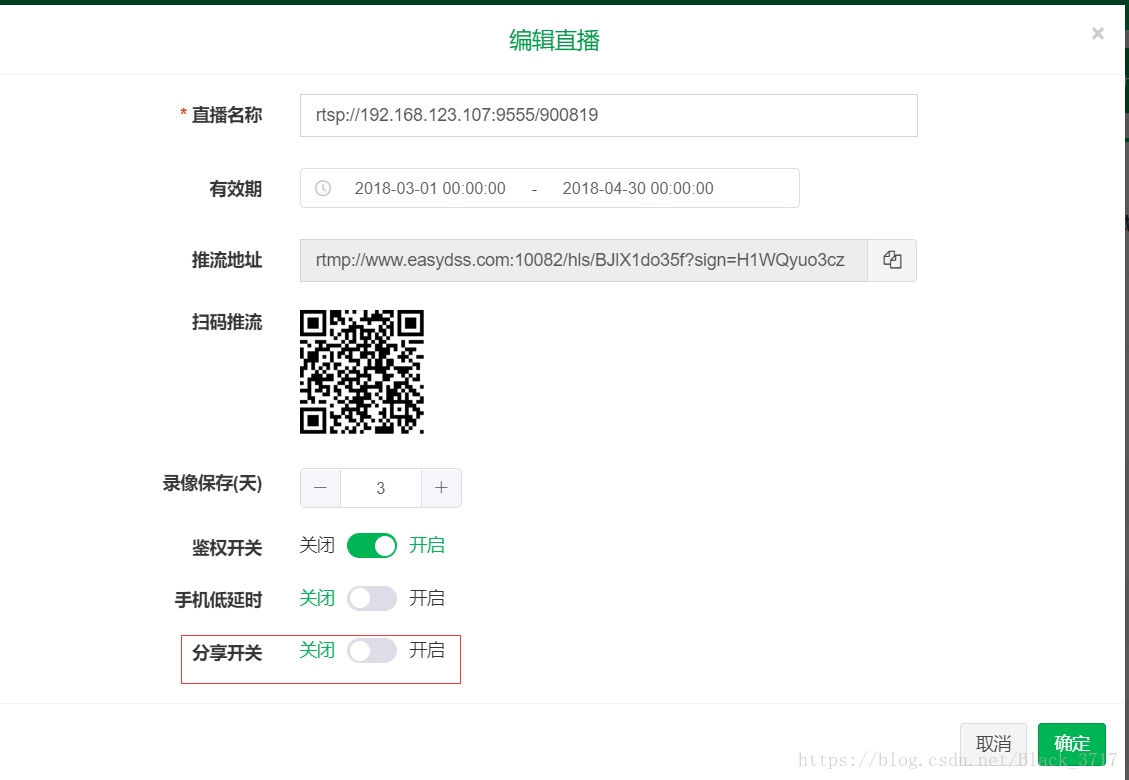
Task: Confirm with the 确定 button
Action: [x=1071, y=743]
